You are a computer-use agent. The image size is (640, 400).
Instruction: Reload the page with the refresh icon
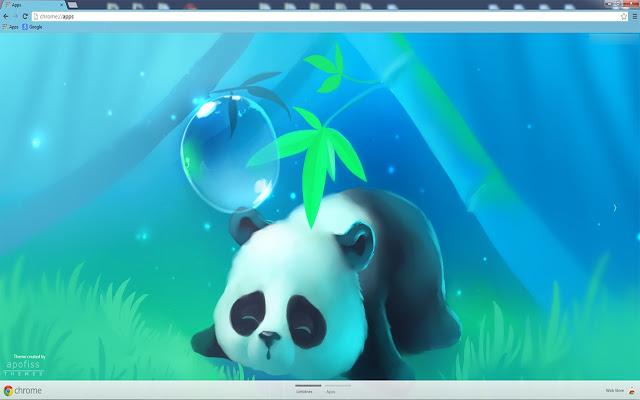coord(25,16)
